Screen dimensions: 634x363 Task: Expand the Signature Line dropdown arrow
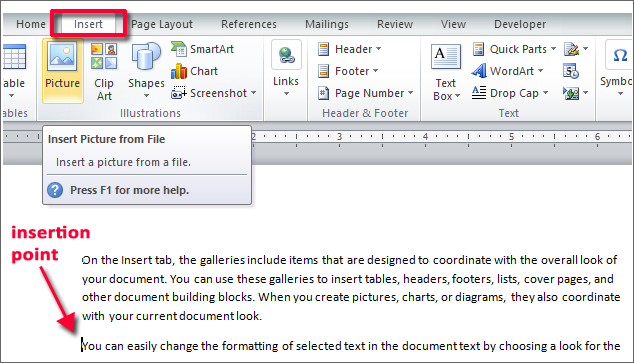tap(585, 49)
